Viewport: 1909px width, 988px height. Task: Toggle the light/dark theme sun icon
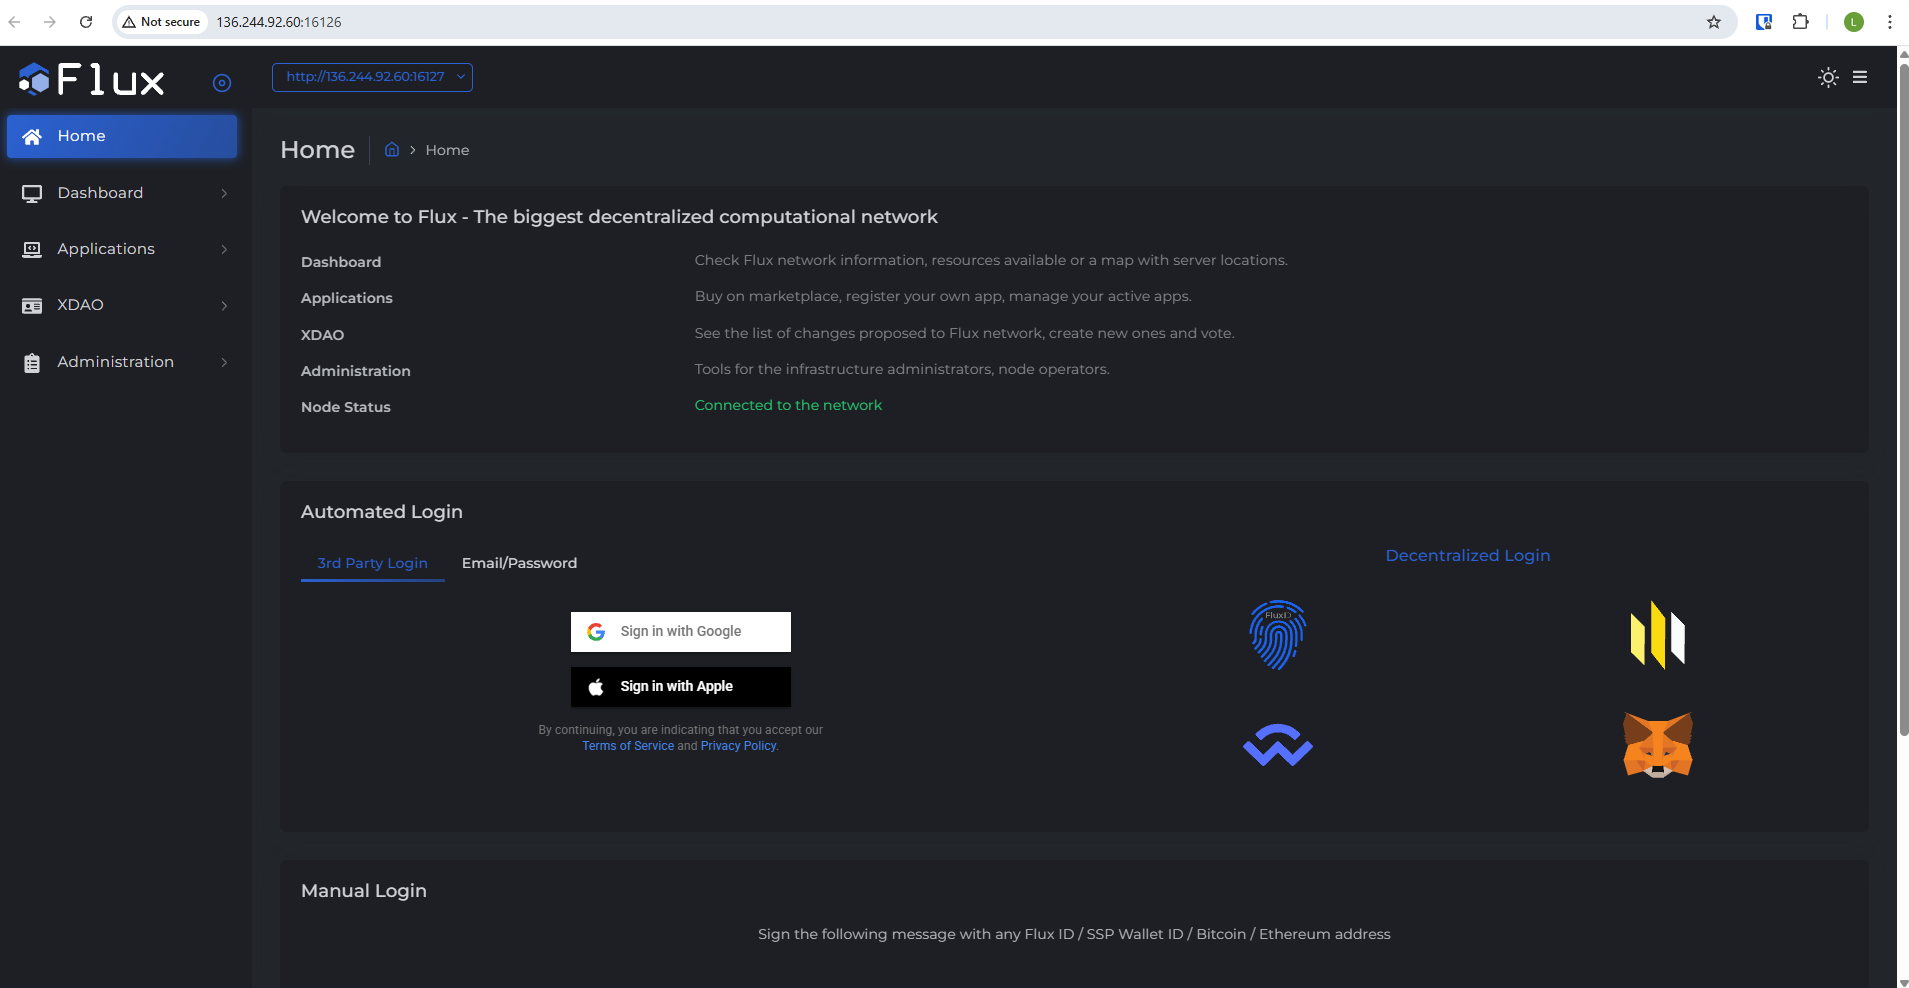point(1828,77)
